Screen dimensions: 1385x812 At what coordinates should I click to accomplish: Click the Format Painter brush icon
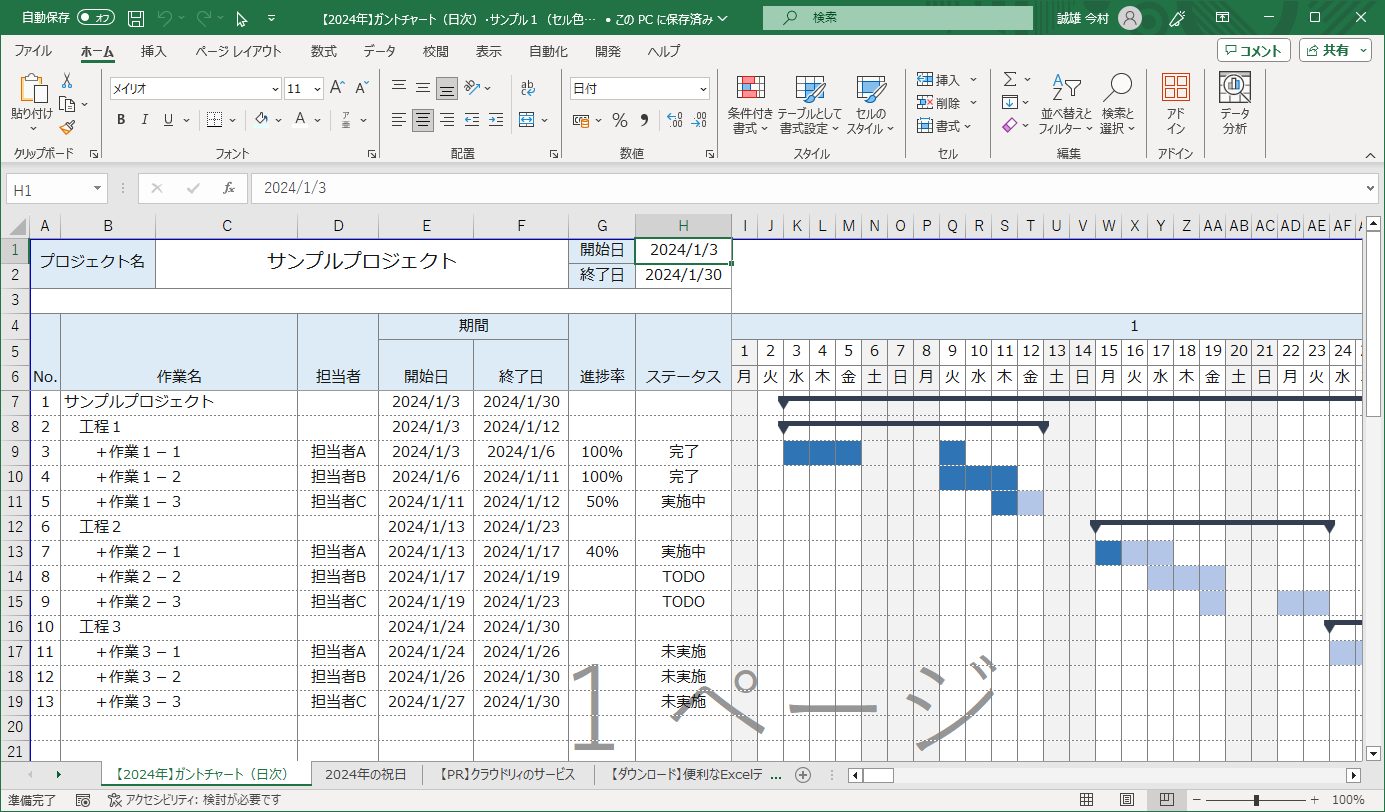coord(67,127)
